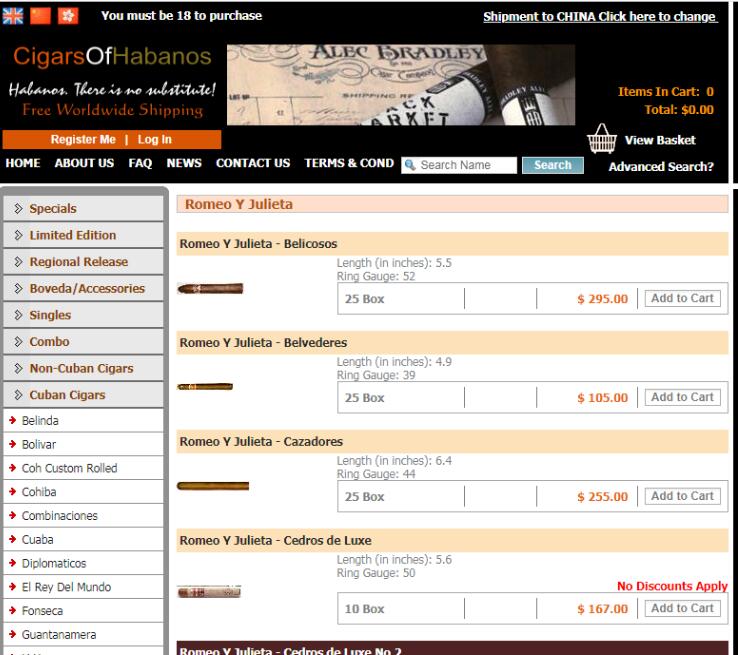Screen dimensions: 738x655
Task: Click the magnifier icon in search box
Action: (x=410, y=165)
